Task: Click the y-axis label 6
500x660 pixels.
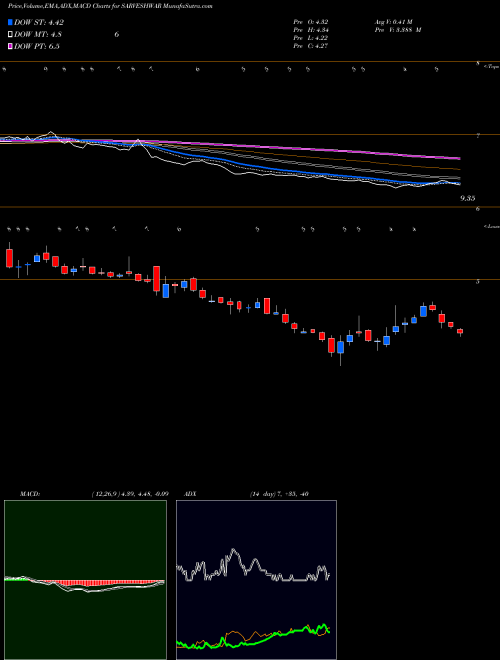Action: pos(478,209)
